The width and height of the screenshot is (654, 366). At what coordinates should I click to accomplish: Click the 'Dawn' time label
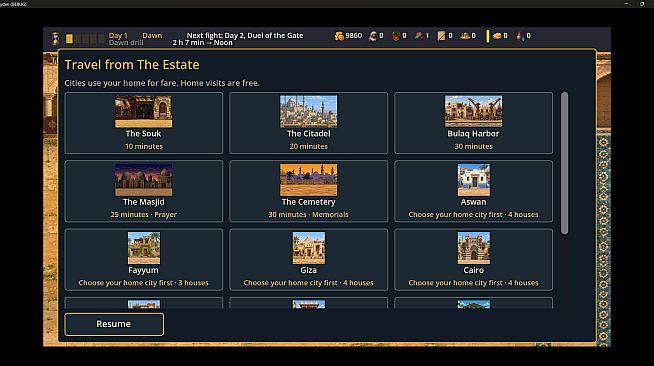[x=152, y=35]
